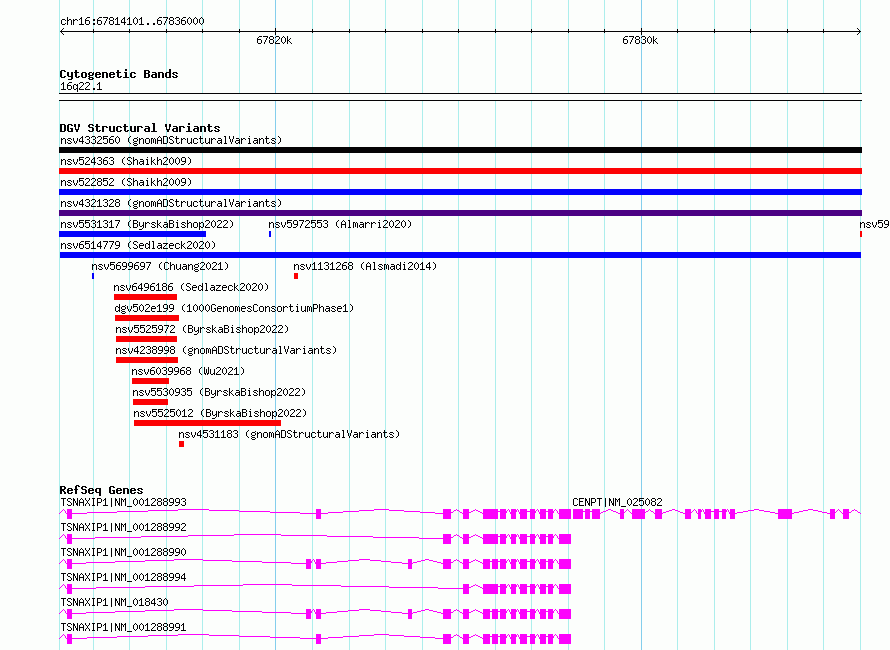Open the nsv1131268 (Alsmadi2014) label
Image resolution: width=890 pixels, height=650 pixels.
[365, 266]
